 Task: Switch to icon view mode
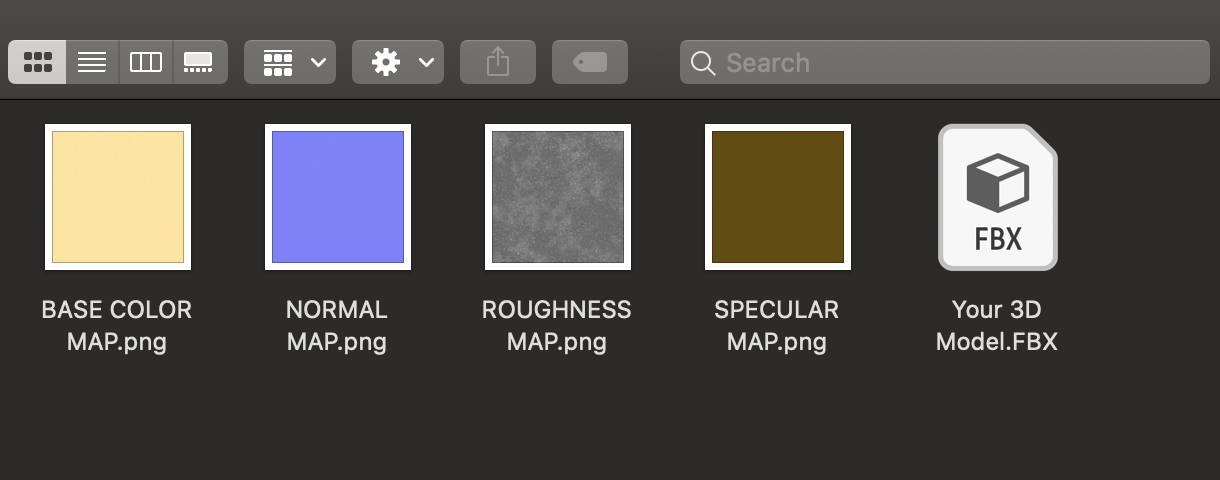pyautogui.click(x=38, y=62)
